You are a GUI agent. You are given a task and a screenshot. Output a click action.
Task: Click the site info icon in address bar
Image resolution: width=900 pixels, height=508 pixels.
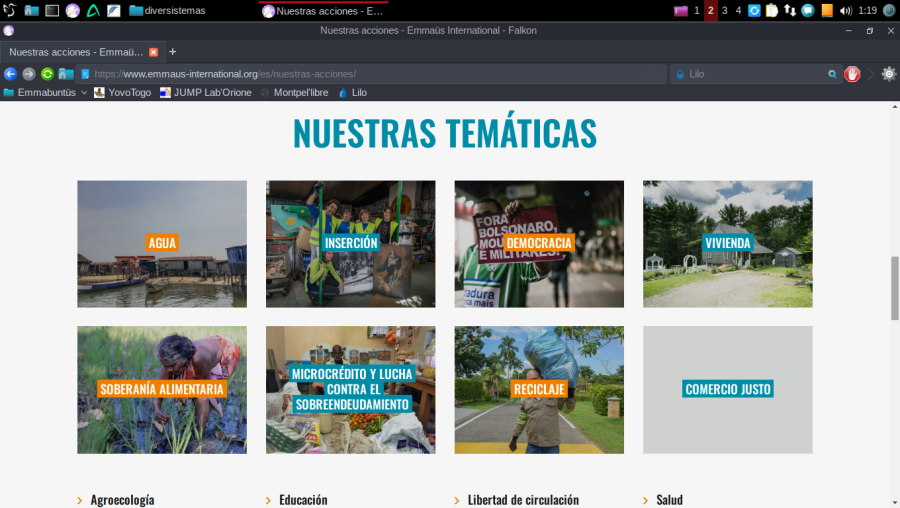tap(86, 74)
